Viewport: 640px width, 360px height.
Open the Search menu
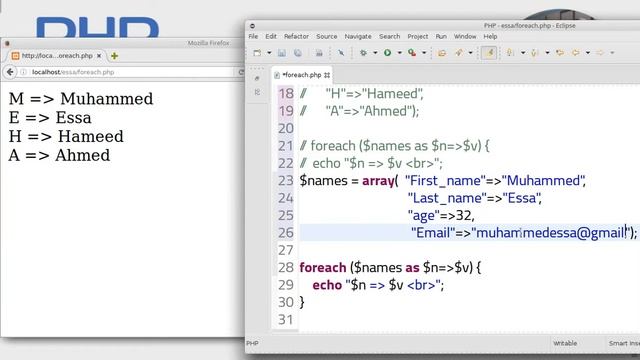389,36
